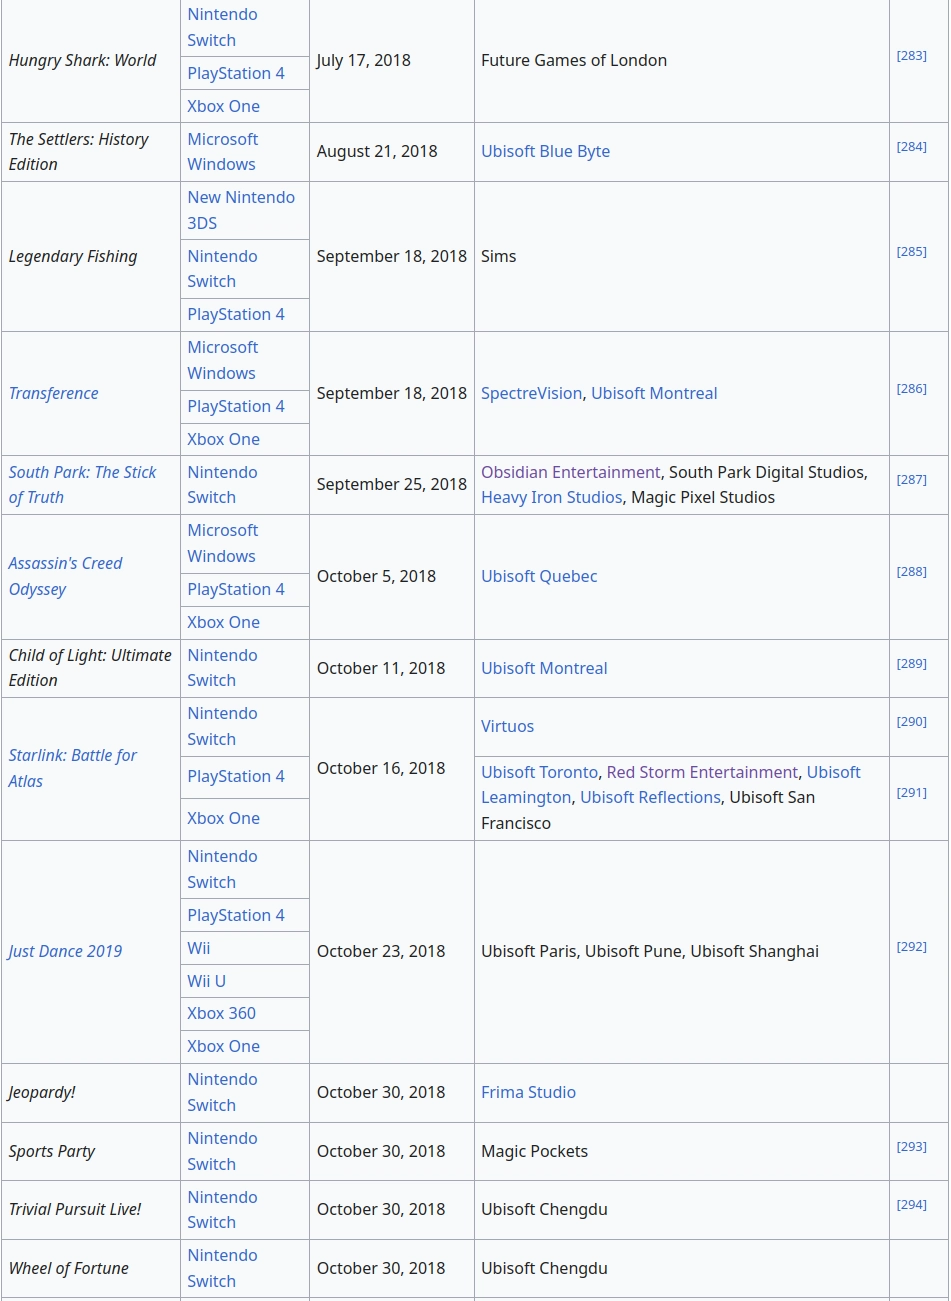Click Nintendo Switch link in South Park row

pyautogui.click(x=222, y=485)
